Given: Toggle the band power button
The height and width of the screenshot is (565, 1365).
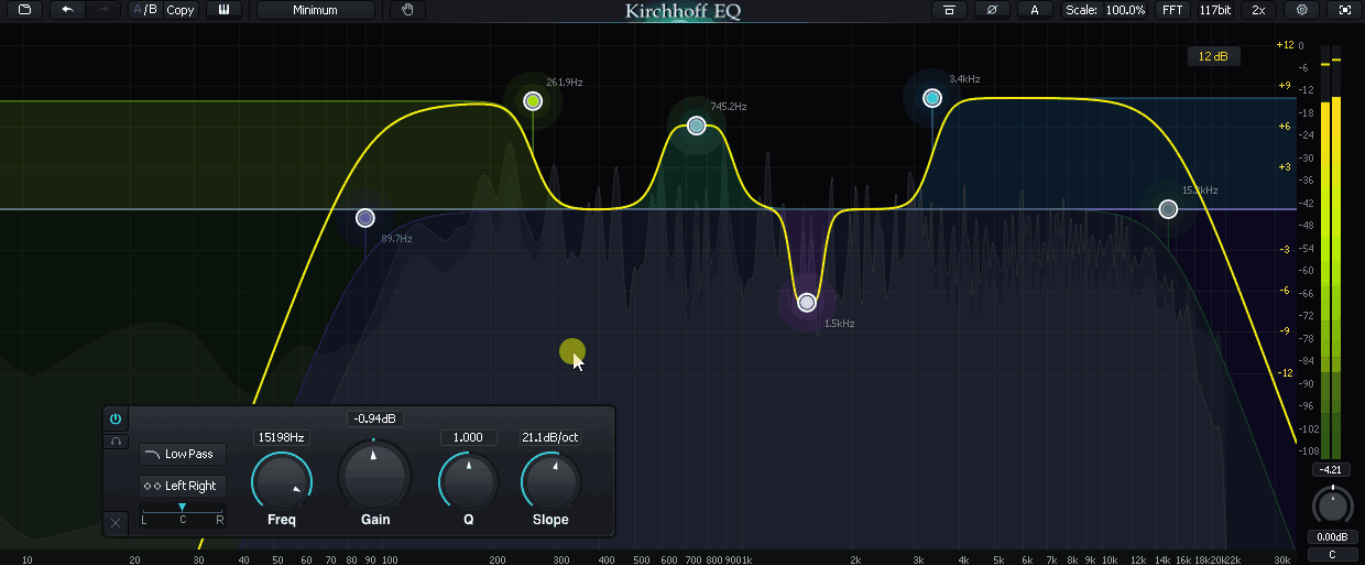Looking at the screenshot, I should point(115,419).
